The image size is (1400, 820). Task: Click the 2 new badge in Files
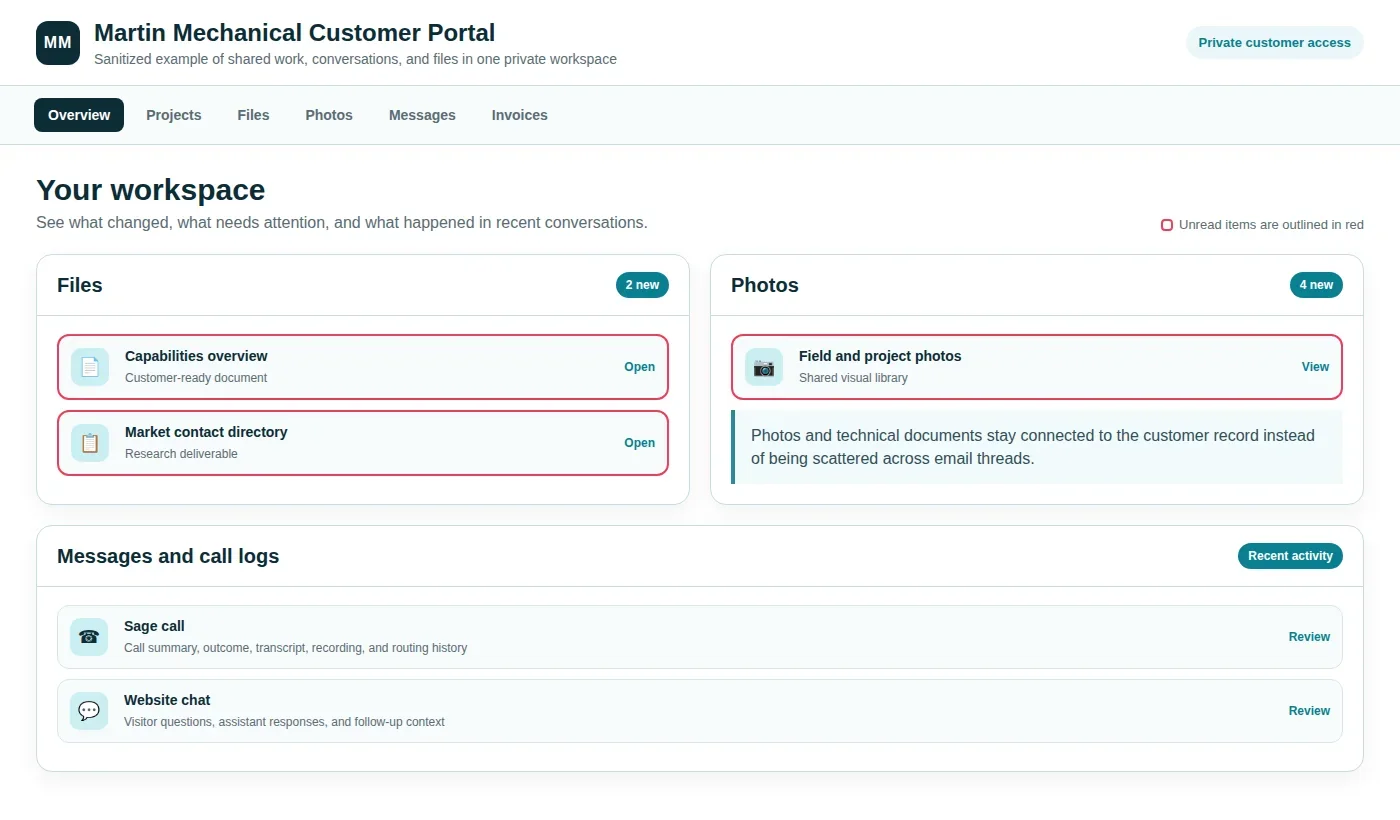(642, 285)
